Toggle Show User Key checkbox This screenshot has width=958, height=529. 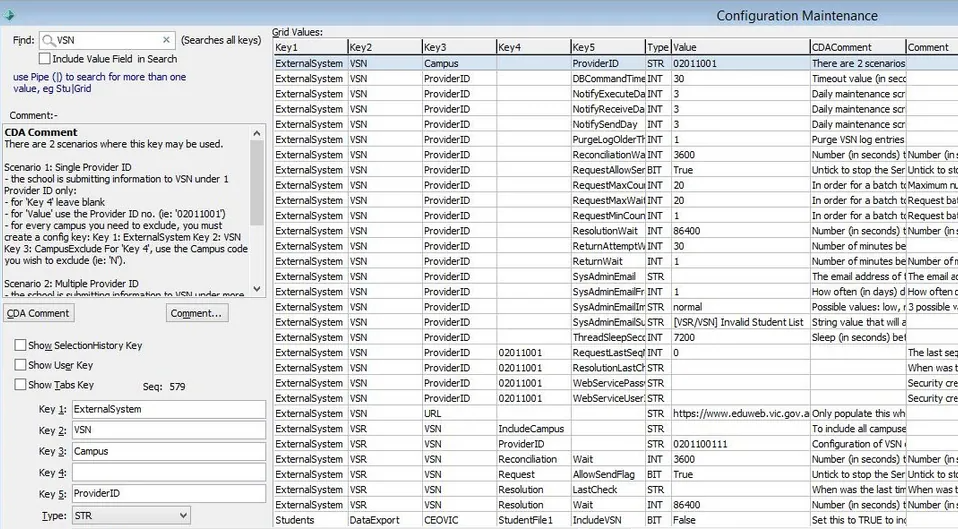pos(20,365)
